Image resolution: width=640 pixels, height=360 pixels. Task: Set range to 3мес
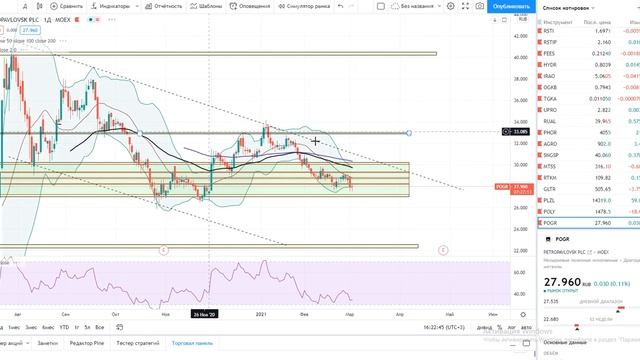click(x=31, y=327)
